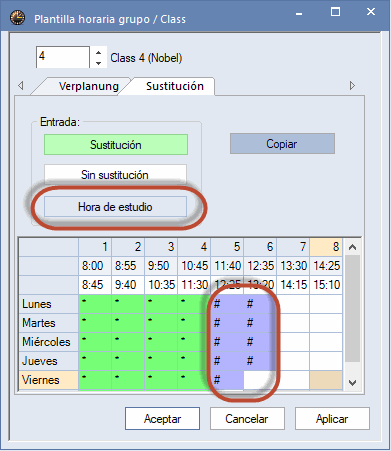Show earlier tabs using the left tab arrow
391x451 pixels.
tap(21, 86)
